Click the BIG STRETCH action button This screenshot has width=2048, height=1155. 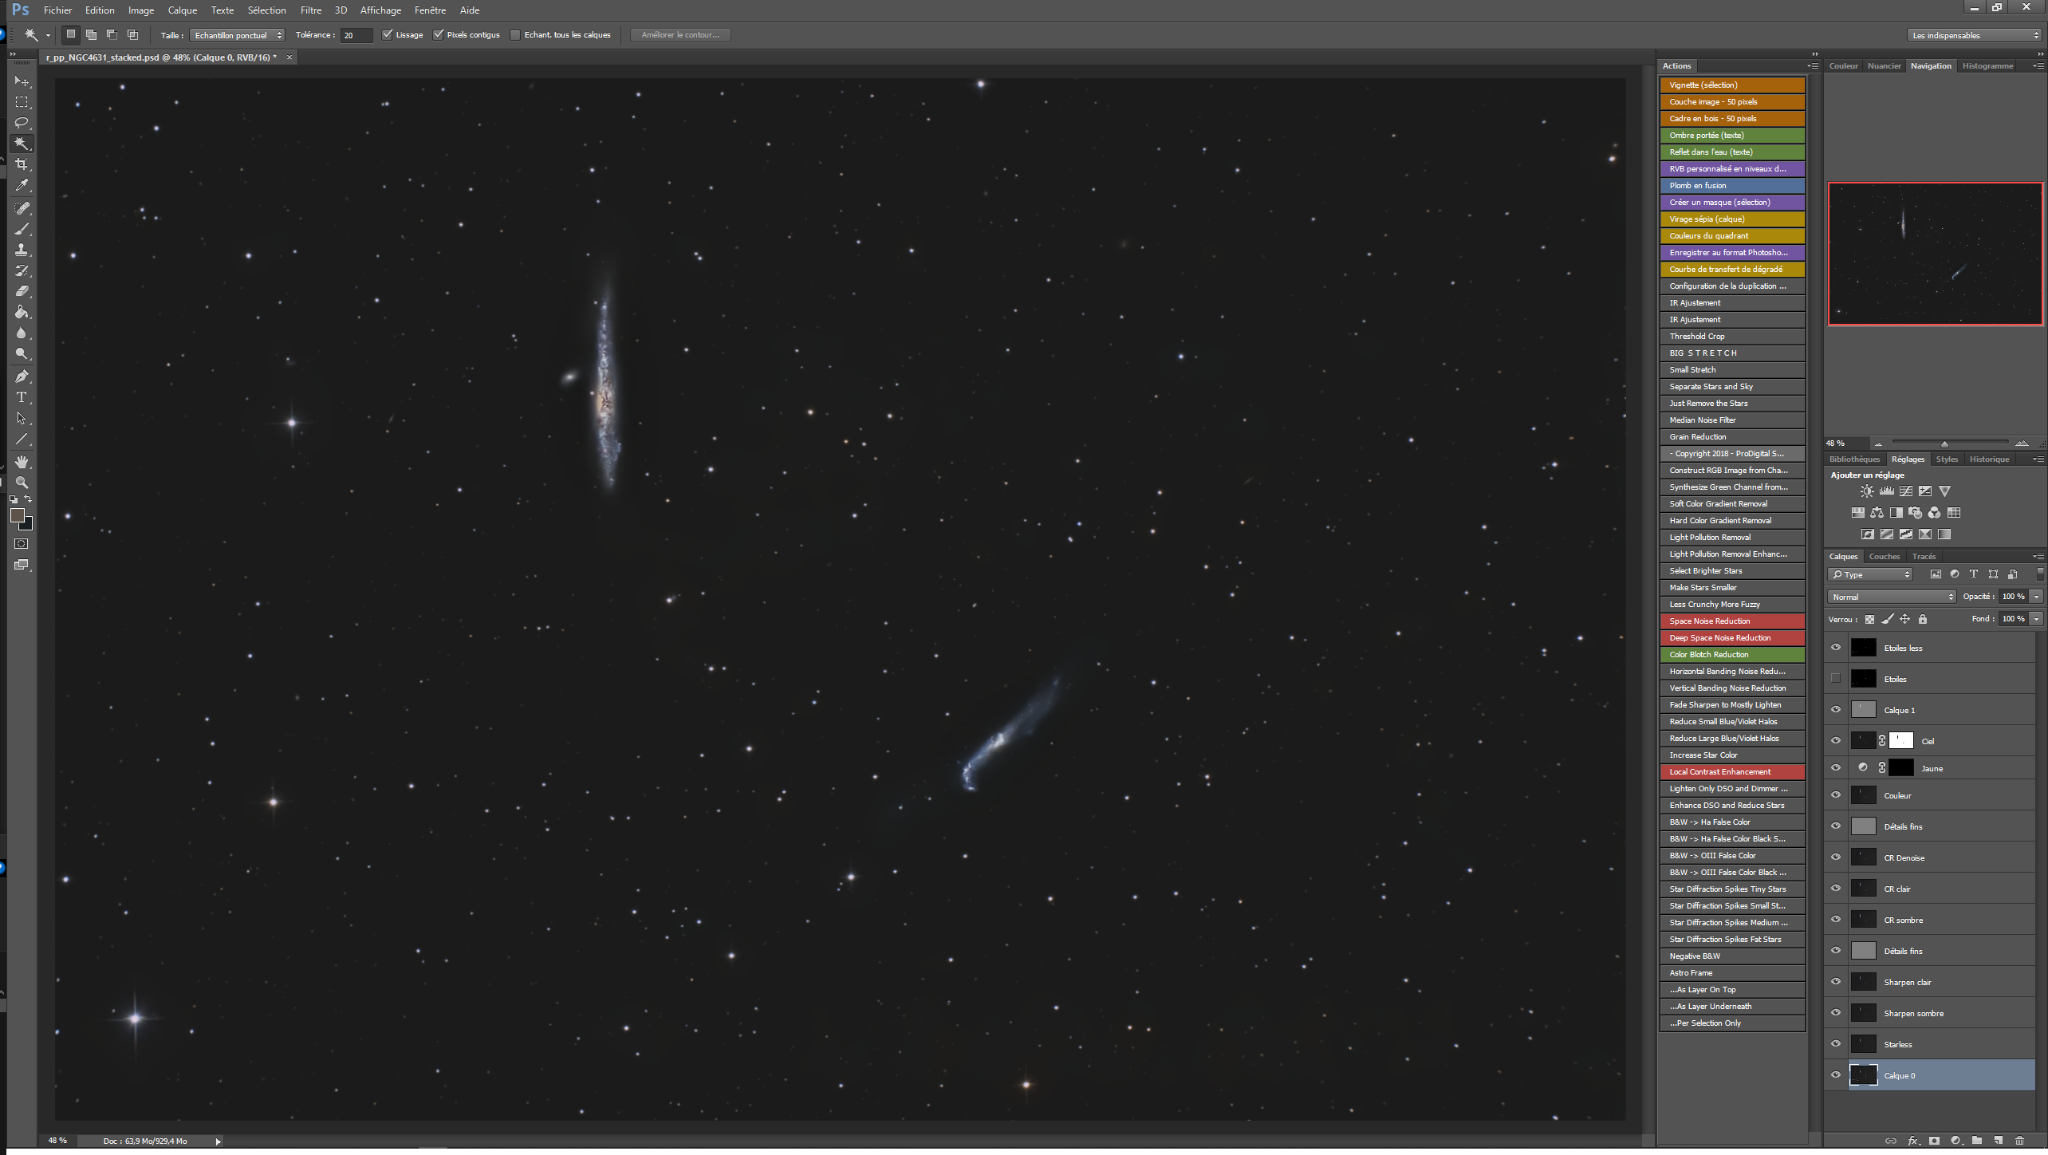click(x=1732, y=353)
